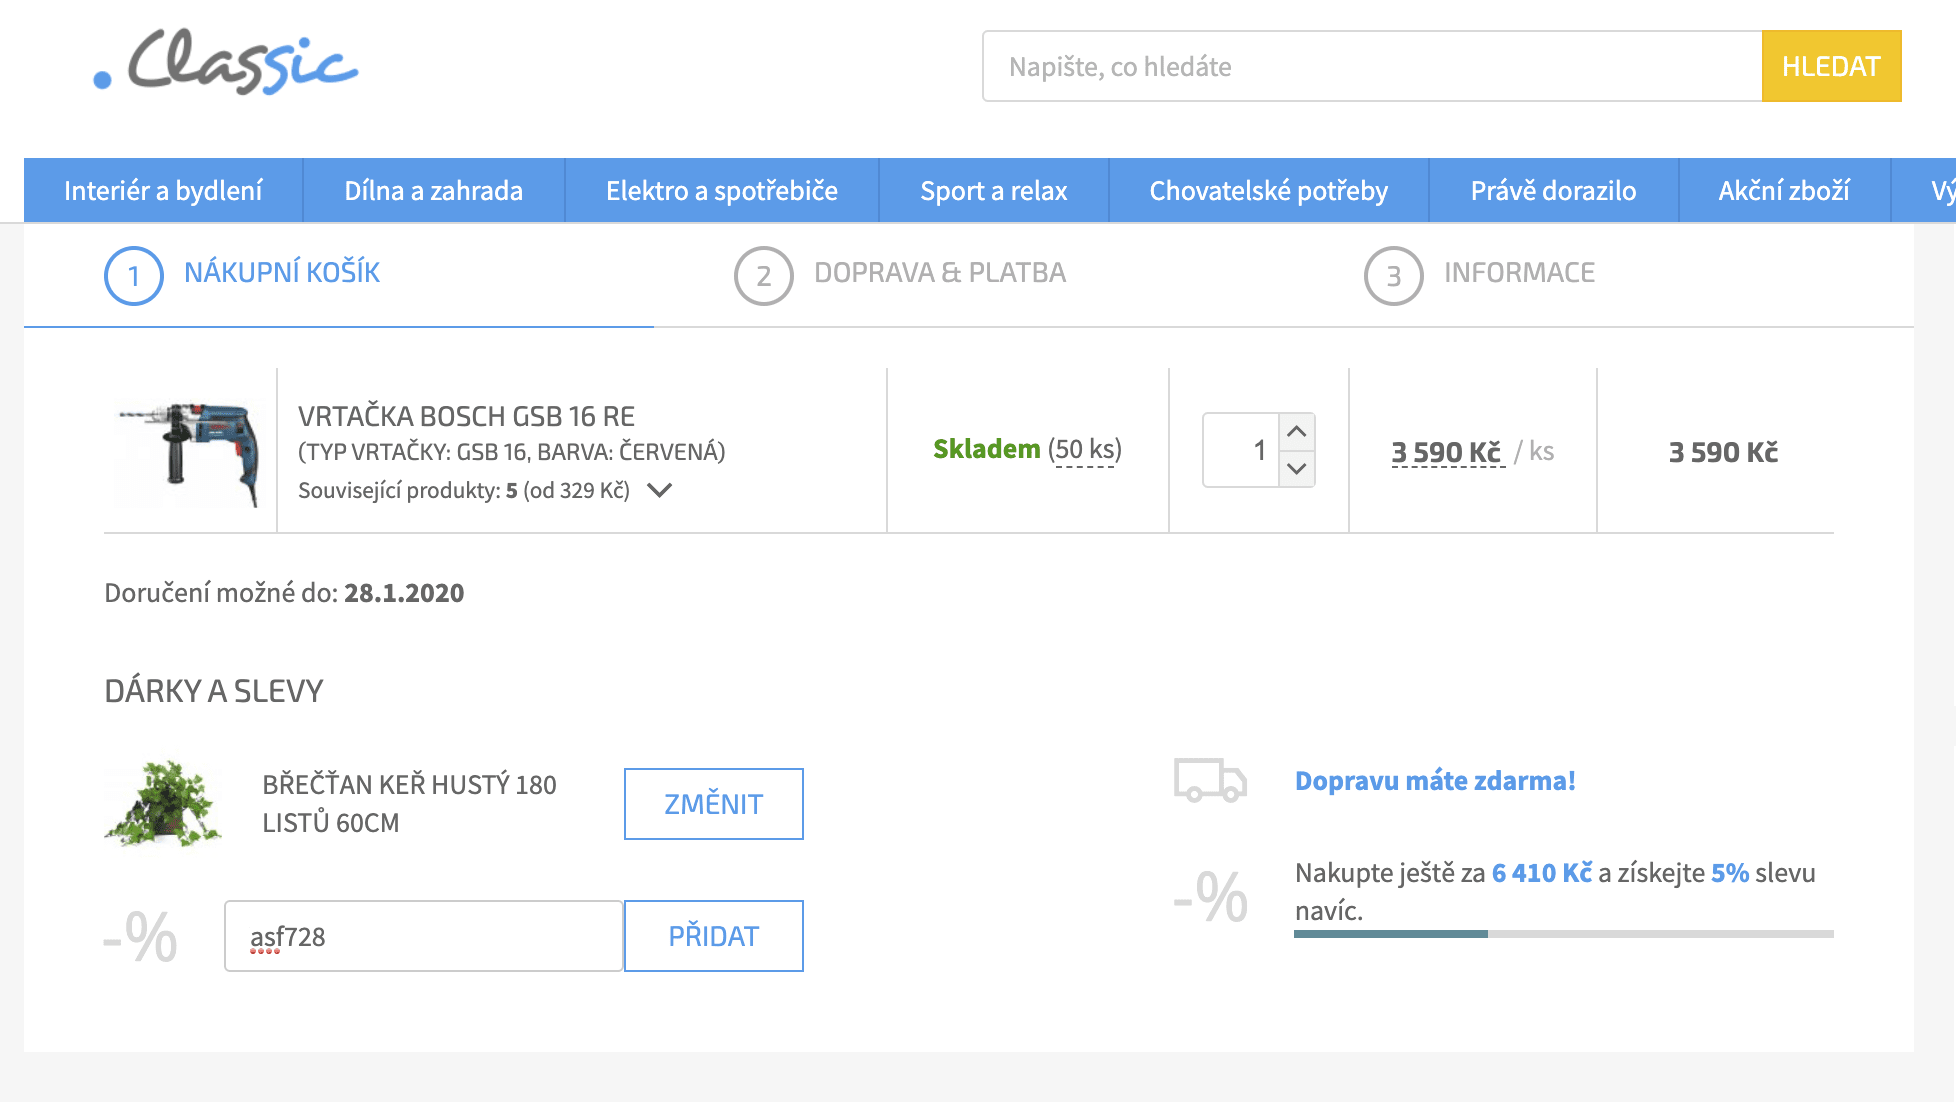Click step 1 circle for Nákupní košík

coord(133,276)
